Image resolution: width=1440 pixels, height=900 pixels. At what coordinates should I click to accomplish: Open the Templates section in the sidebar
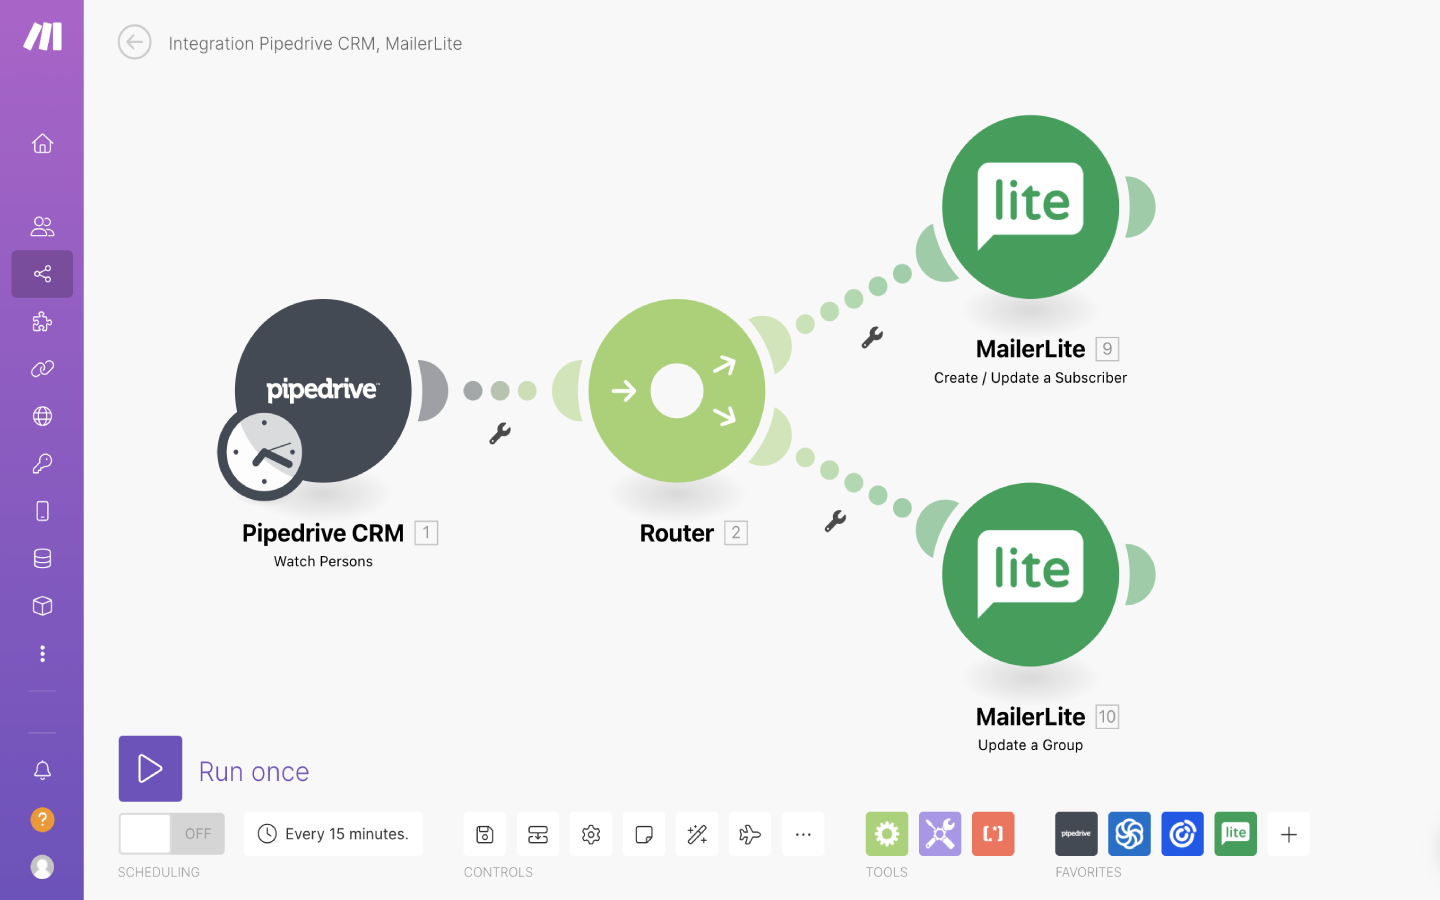click(42, 321)
